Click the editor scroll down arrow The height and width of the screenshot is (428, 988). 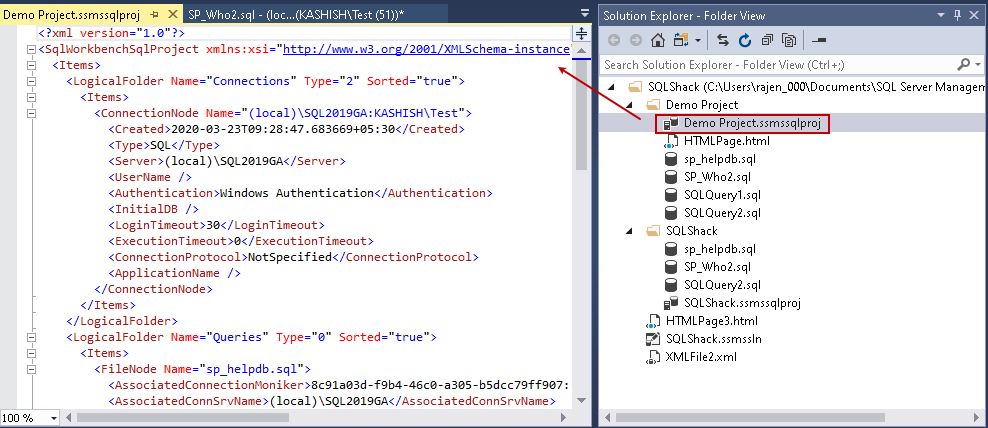tap(581, 401)
